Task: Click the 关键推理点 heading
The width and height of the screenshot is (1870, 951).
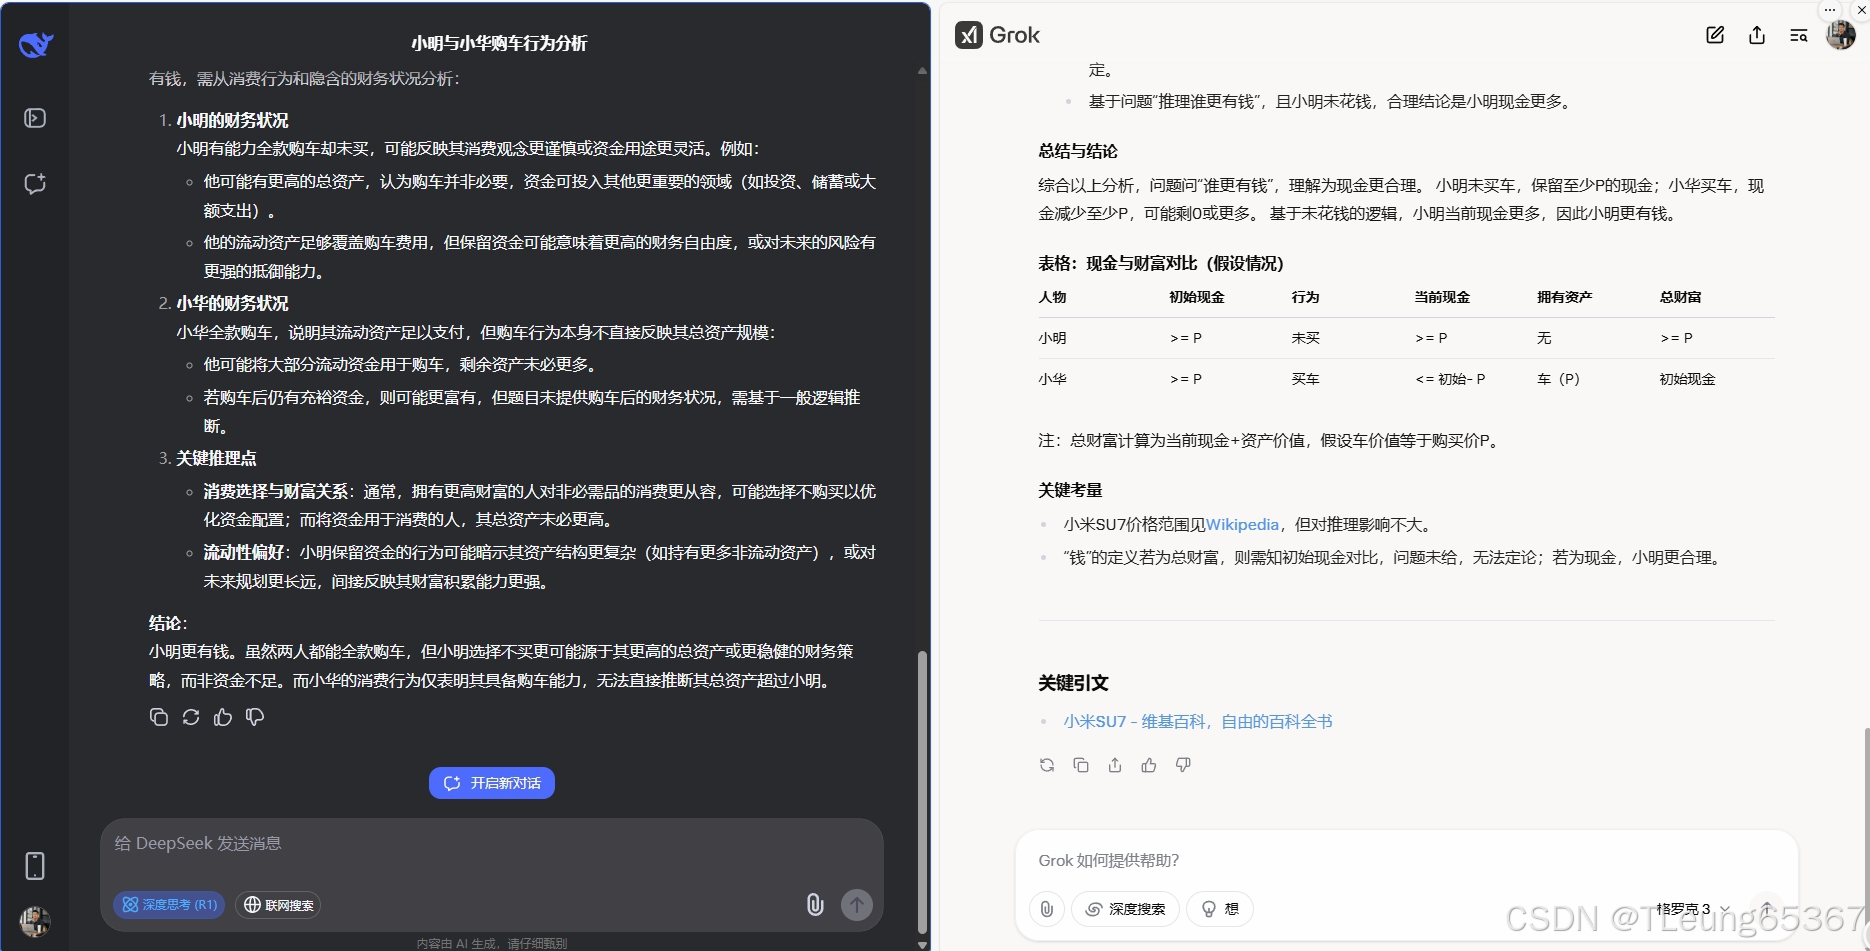Action: [x=216, y=458]
